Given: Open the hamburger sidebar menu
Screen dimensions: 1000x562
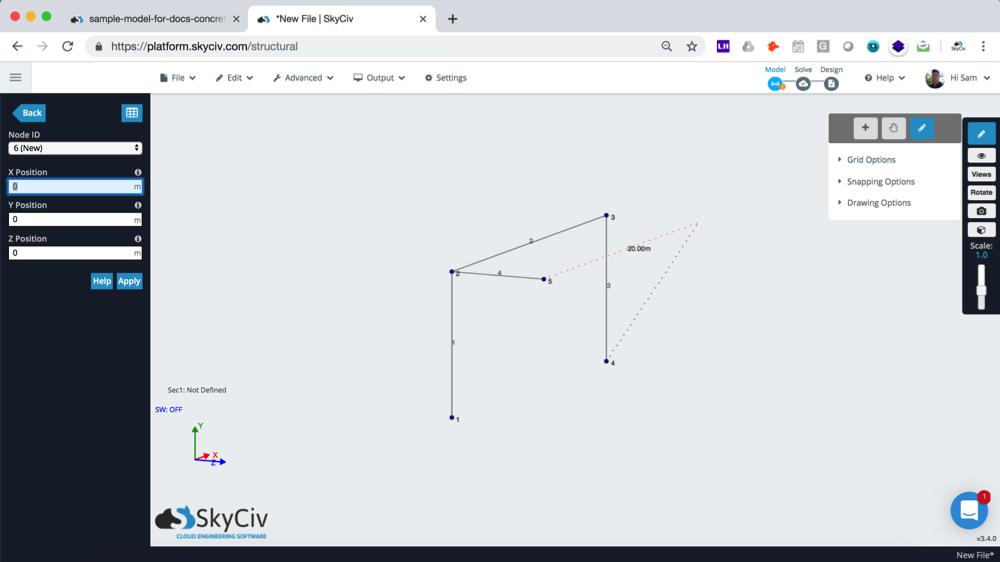Looking at the screenshot, I should [x=15, y=78].
